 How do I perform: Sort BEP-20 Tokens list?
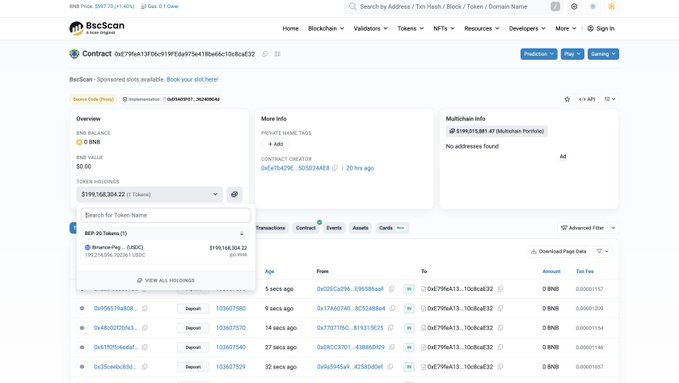point(242,234)
